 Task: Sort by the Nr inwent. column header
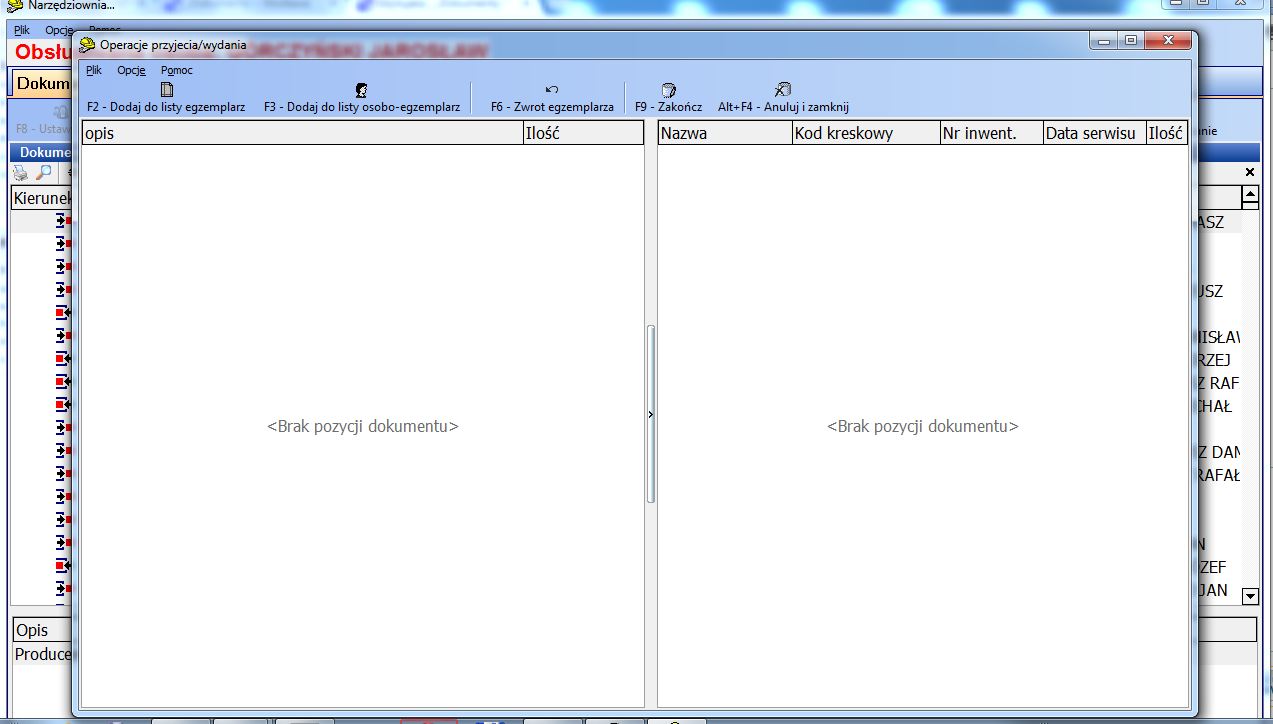click(x=991, y=133)
